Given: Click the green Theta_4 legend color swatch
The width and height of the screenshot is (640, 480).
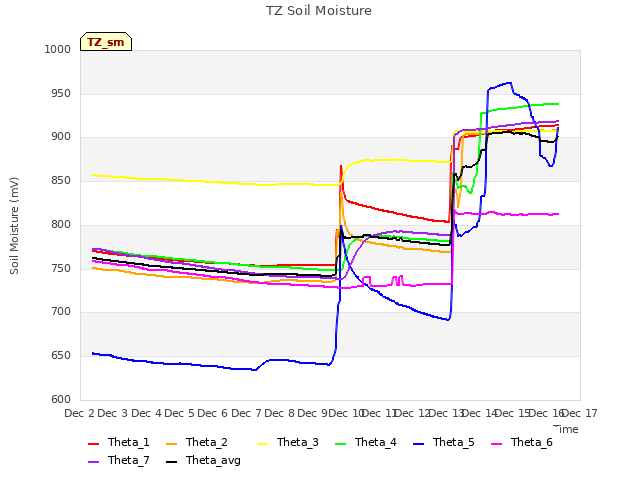Looking at the screenshot, I should pyautogui.click(x=340, y=444).
